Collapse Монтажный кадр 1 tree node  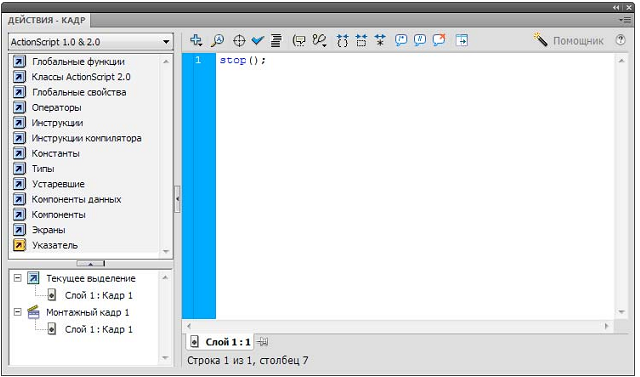(x=18, y=312)
